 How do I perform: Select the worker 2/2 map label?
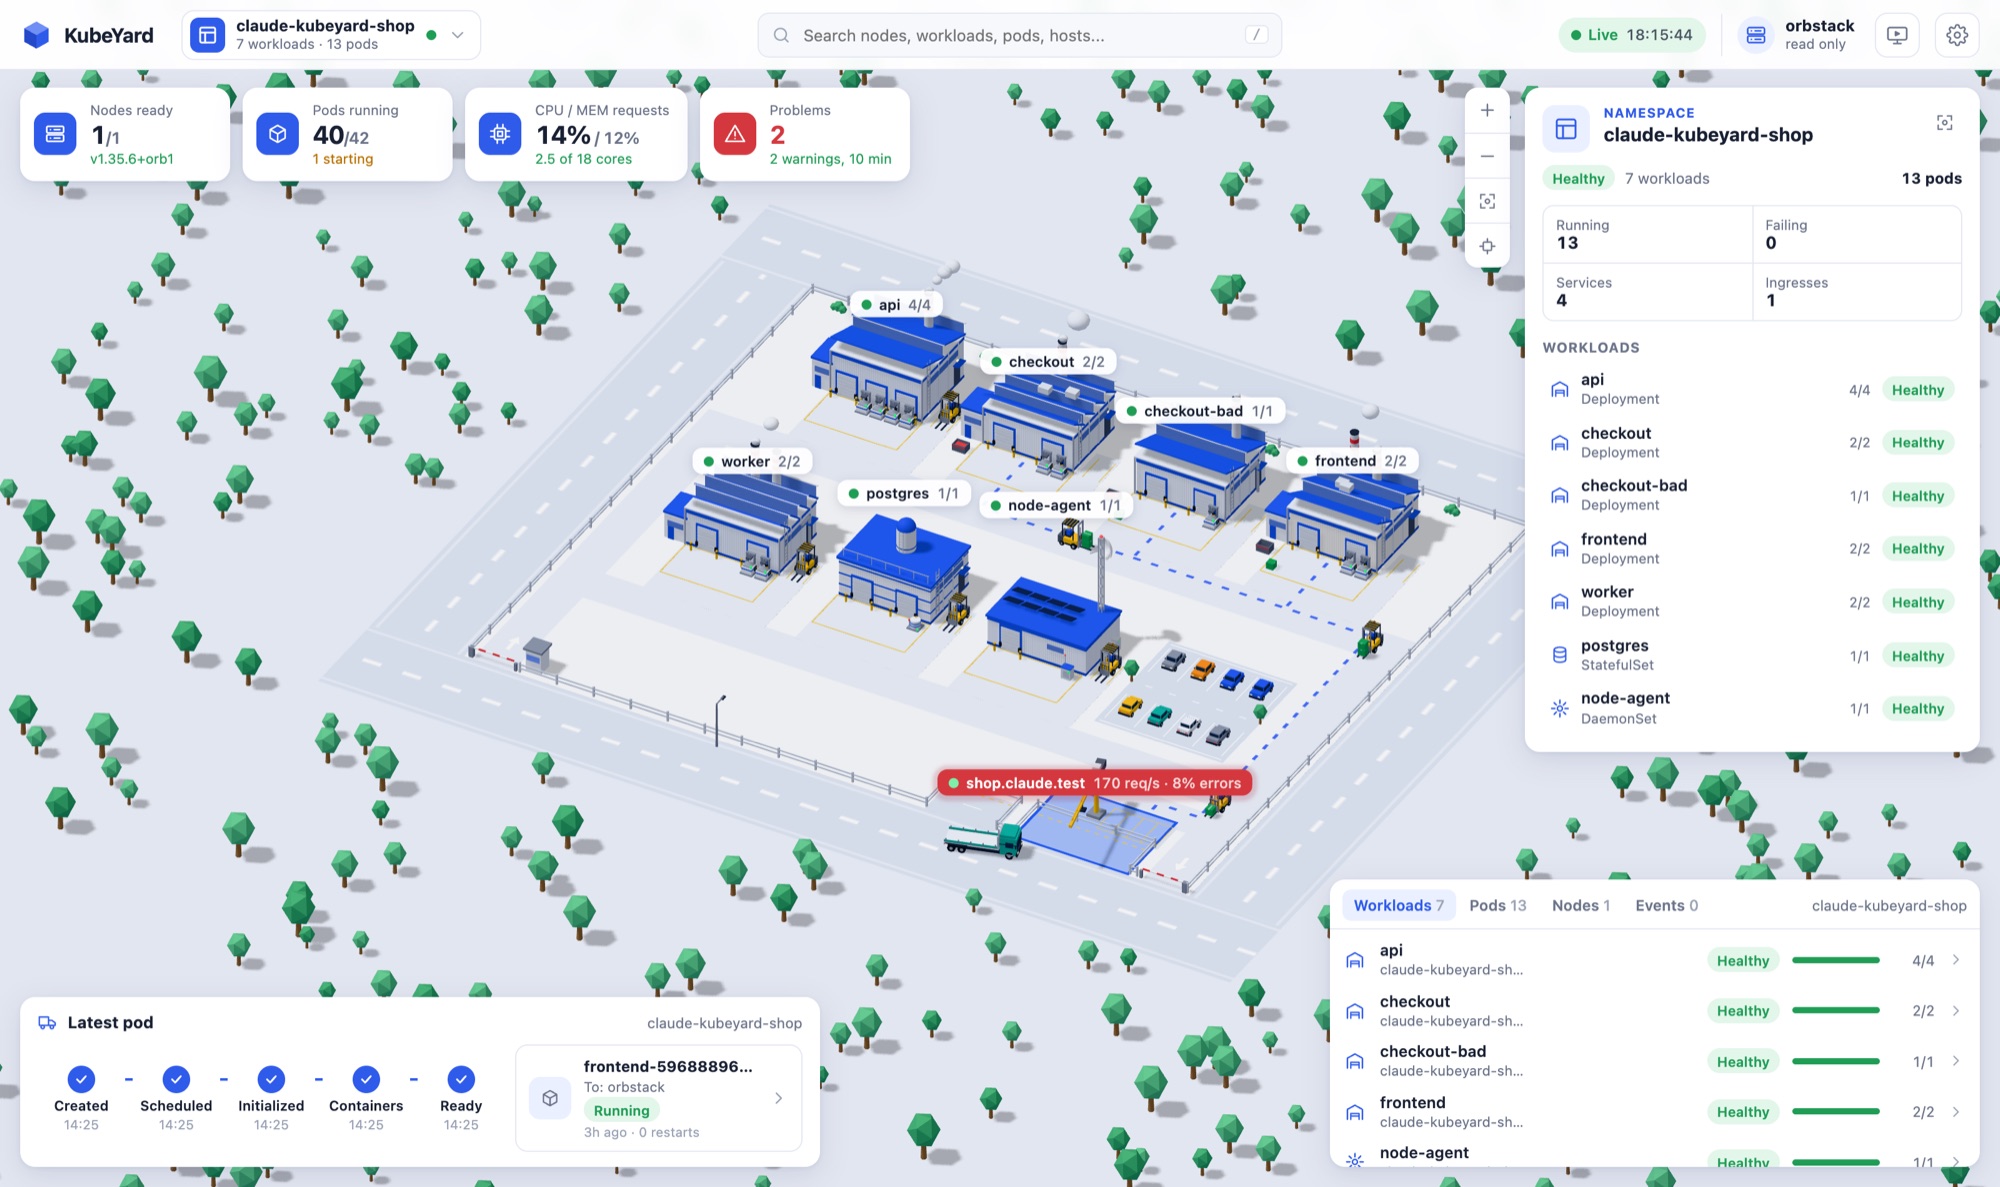point(752,461)
